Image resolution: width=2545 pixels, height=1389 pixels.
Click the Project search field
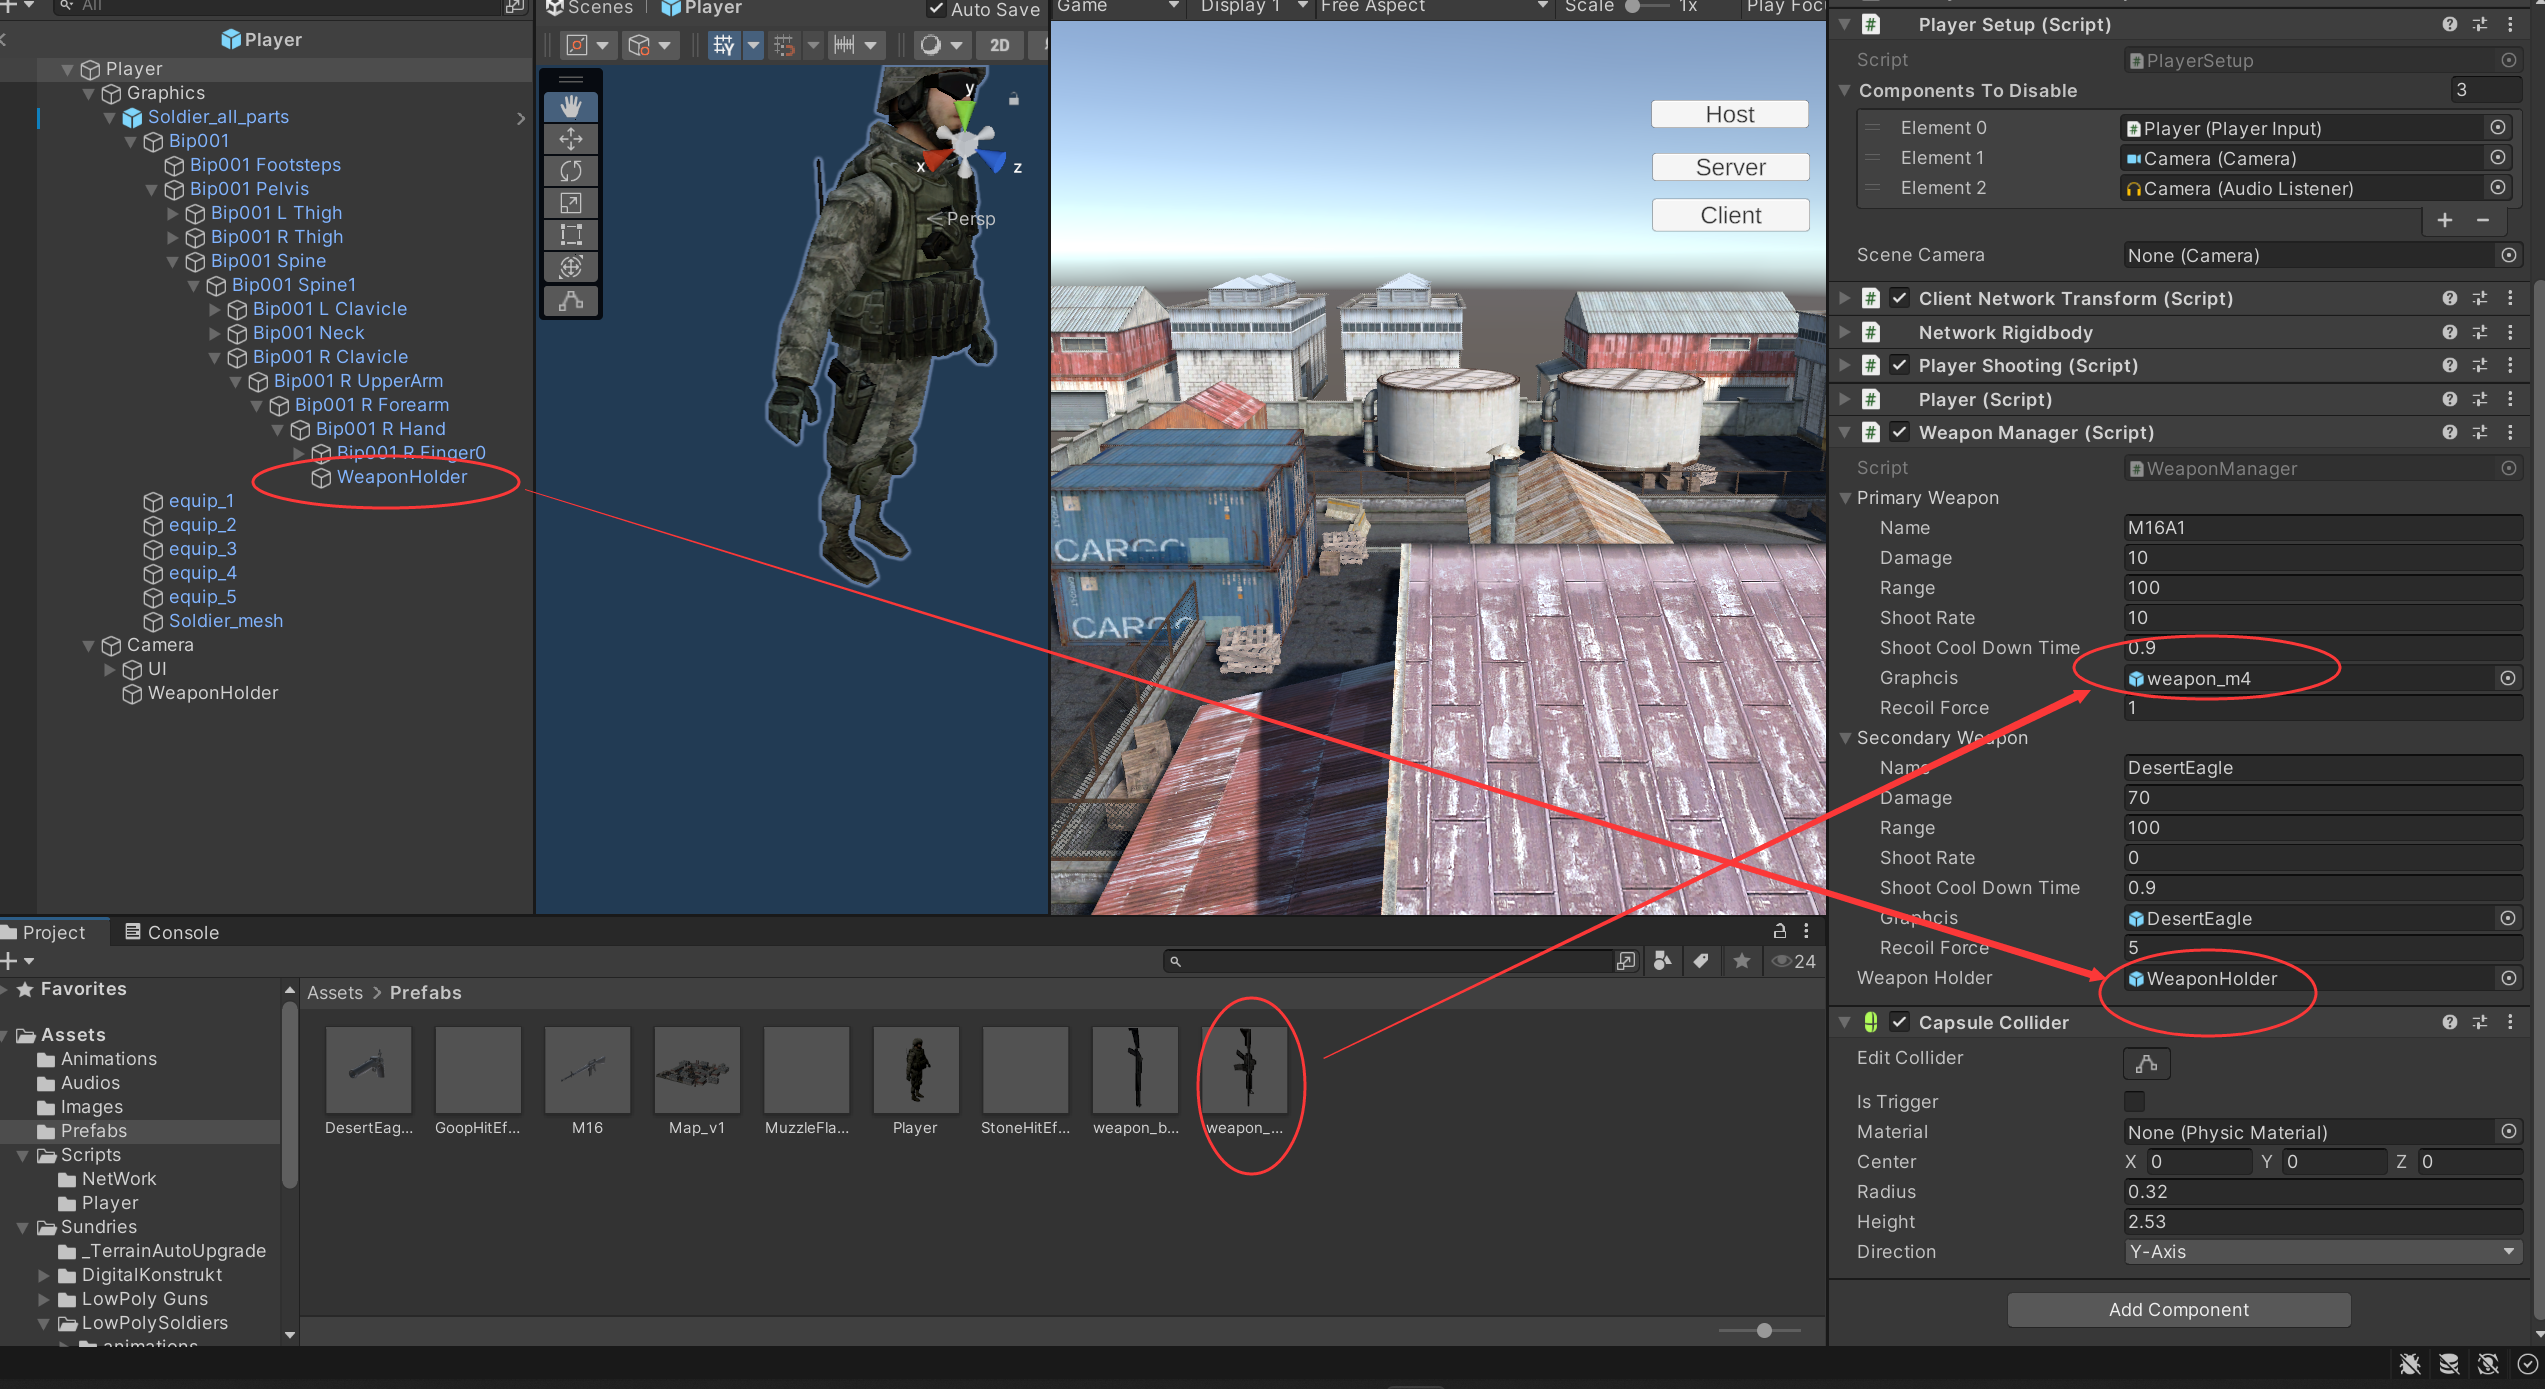[1390, 961]
